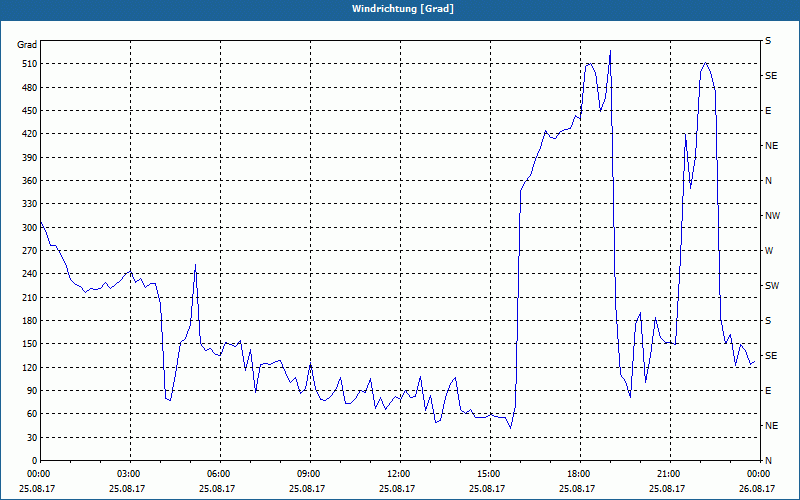Select the W compass label on right axis
The height and width of the screenshot is (500, 800).
[769, 251]
